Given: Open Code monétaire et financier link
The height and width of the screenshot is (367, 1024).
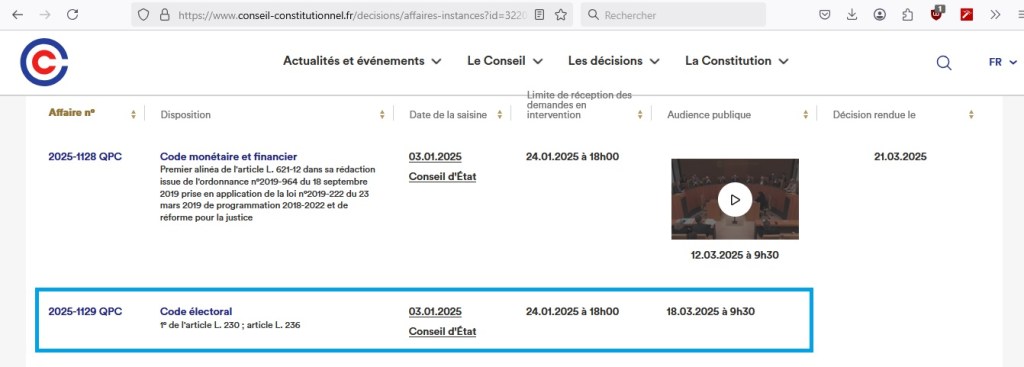Looking at the screenshot, I should click(x=229, y=157).
